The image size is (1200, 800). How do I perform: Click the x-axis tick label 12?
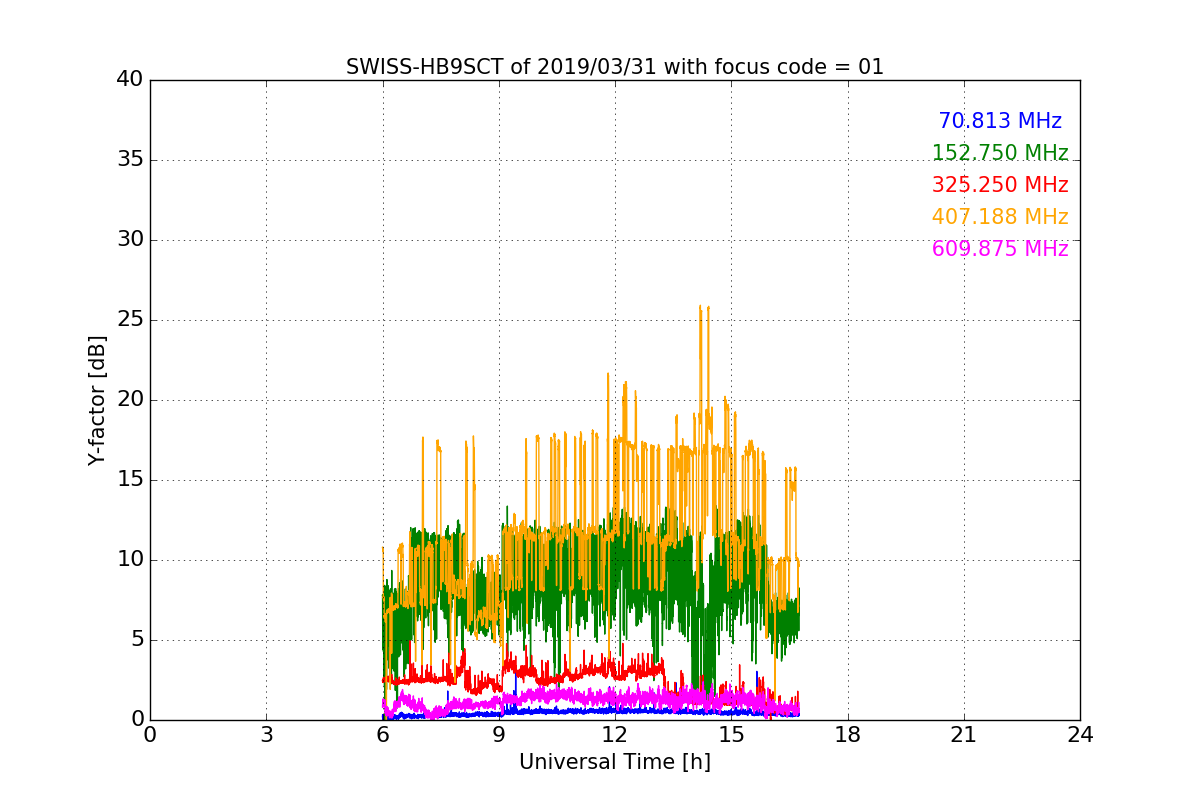(x=615, y=735)
